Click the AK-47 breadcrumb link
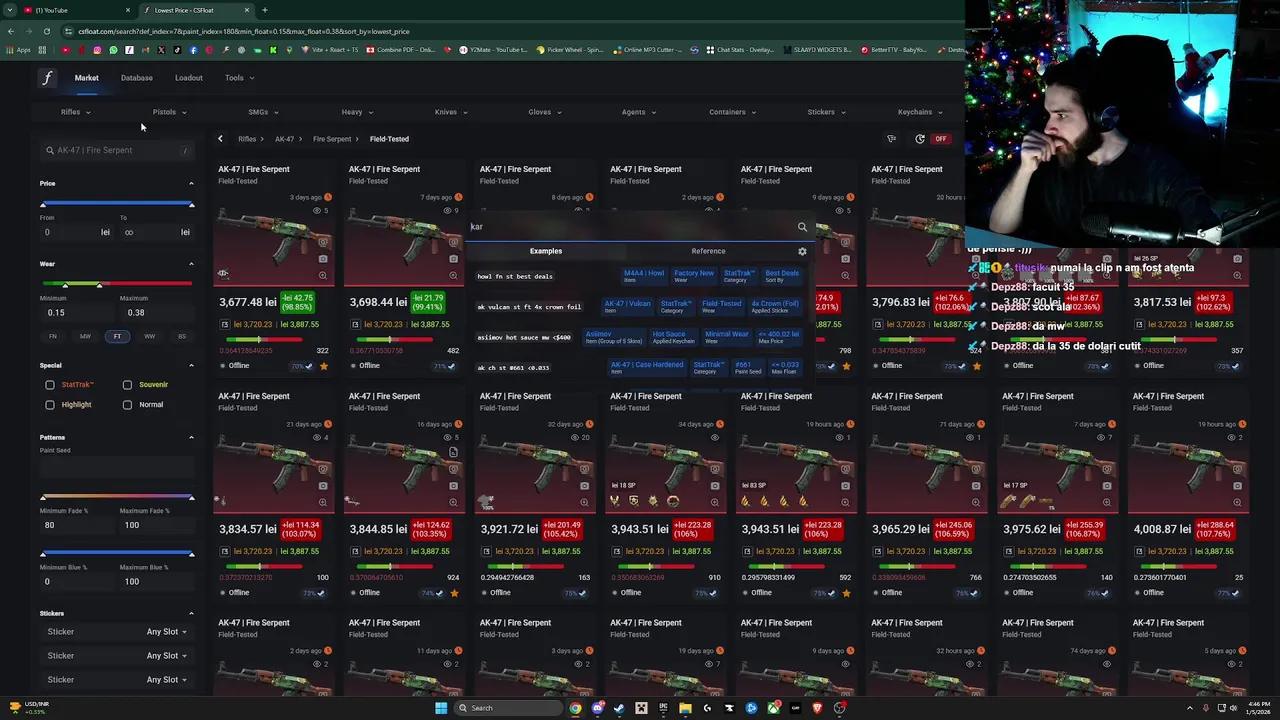Viewport: 1280px width, 720px height. [284, 139]
